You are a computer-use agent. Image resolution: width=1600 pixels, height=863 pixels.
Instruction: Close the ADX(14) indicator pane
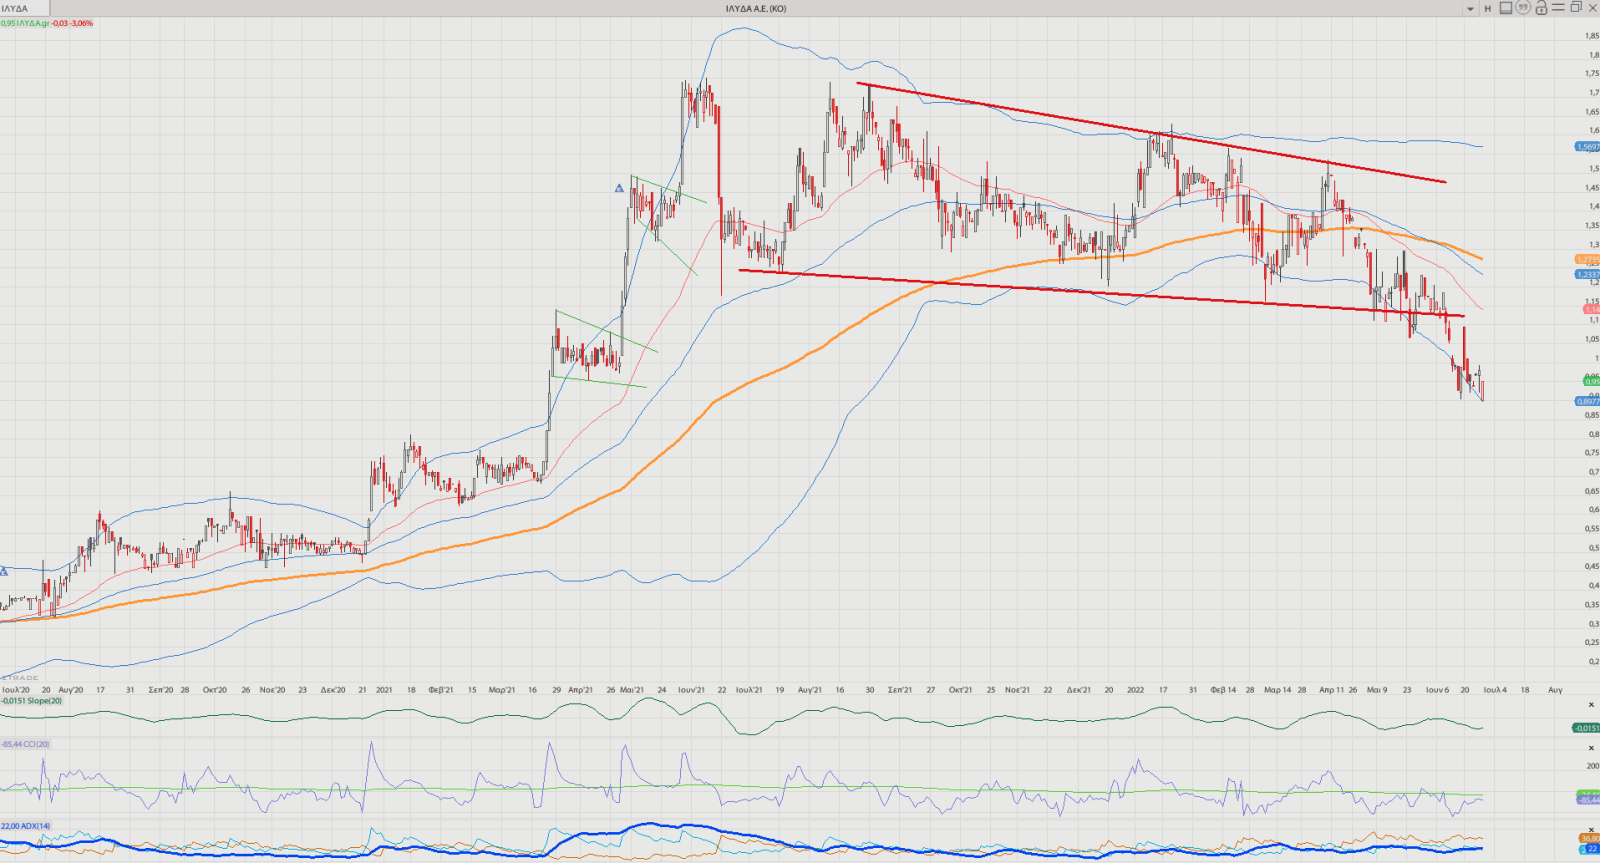click(x=1591, y=829)
